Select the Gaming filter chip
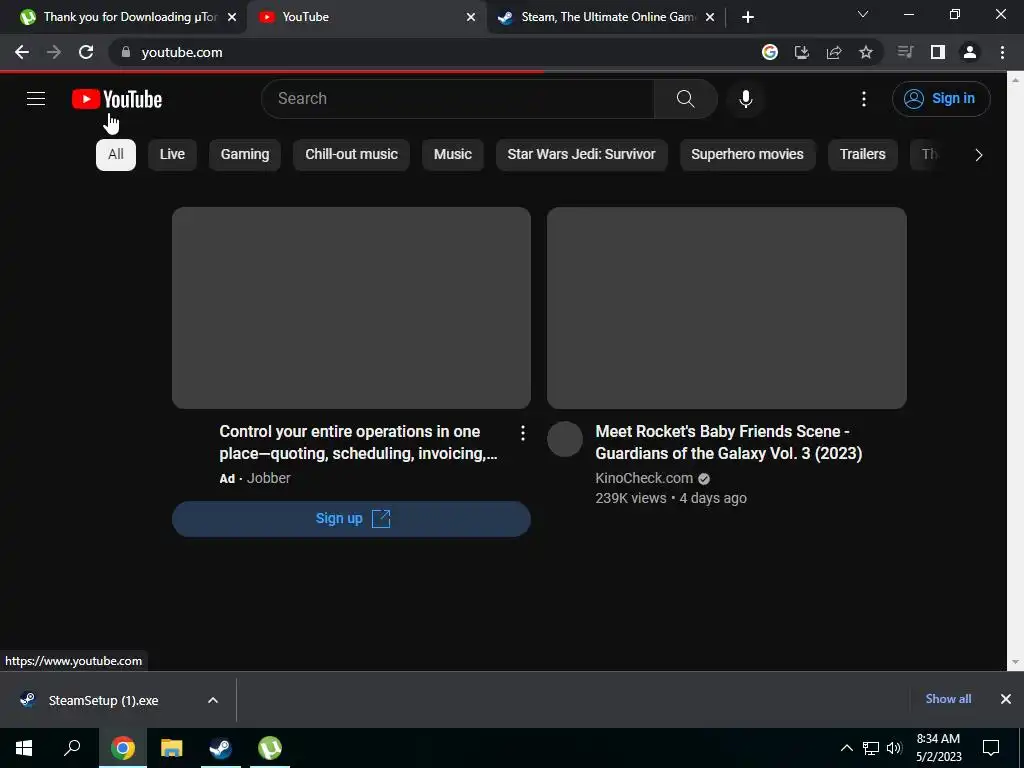The image size is (1024, 768). [245, 154]
